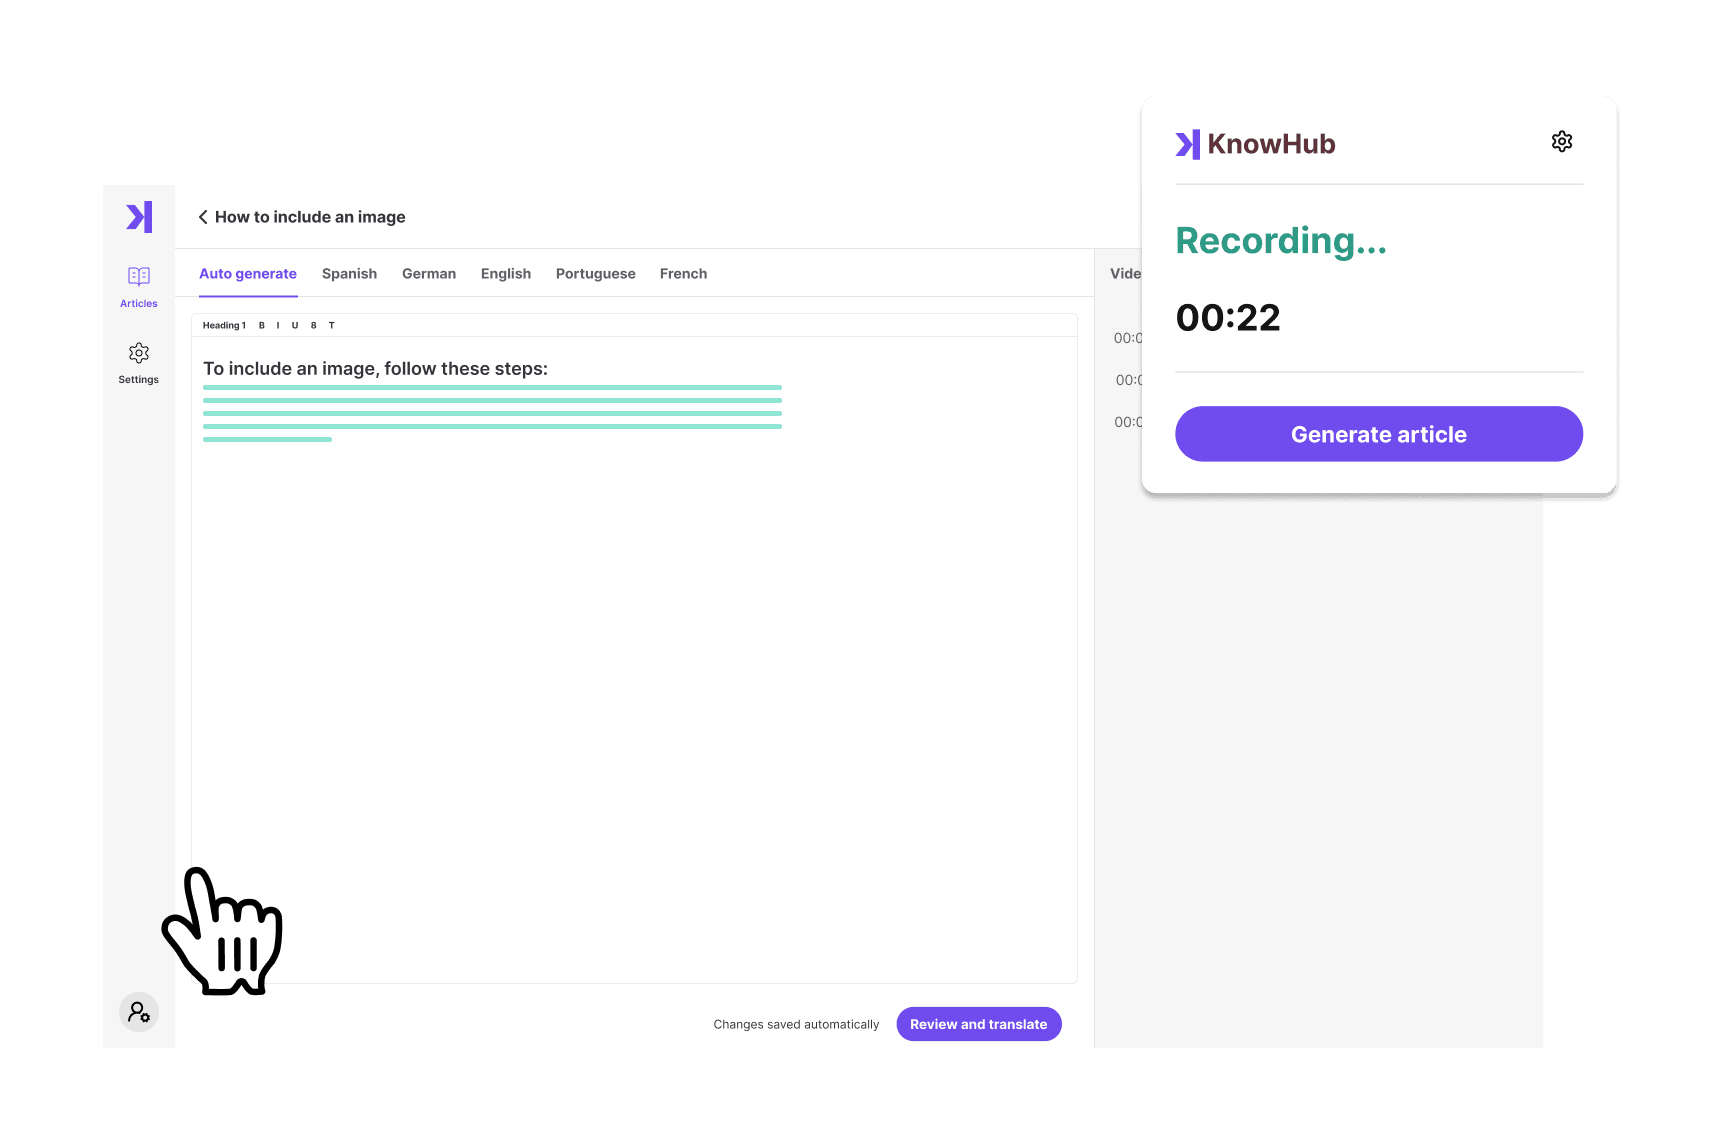Screen dimensions: 1719x1143
Task: Open the Portuguese translation tab
Action: click(x=595, y=274)
